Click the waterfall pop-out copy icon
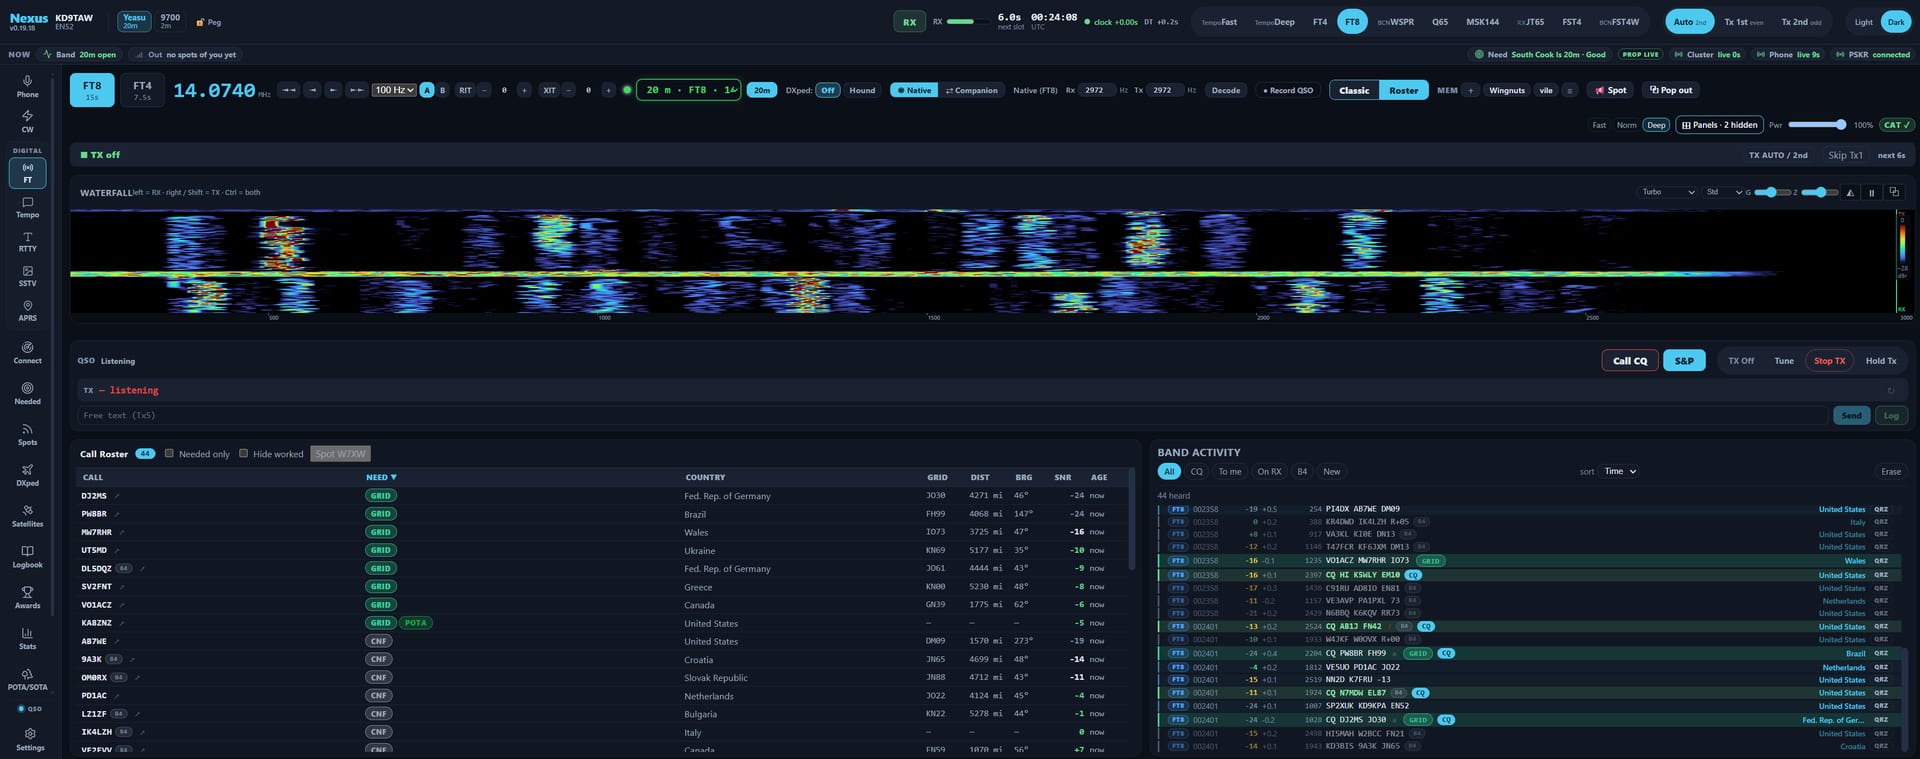 [x=1893, y=192]
